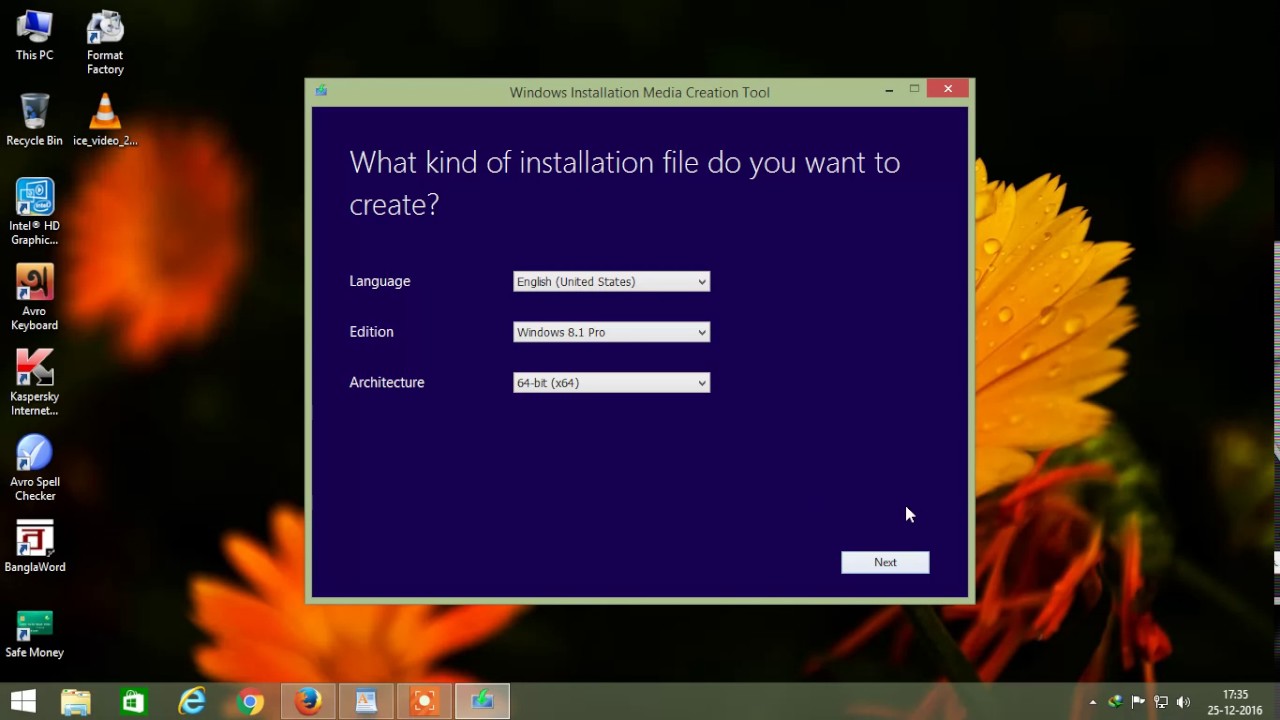
Task: Switch to the orange screen recorder taskbar app
Action: 424,702
